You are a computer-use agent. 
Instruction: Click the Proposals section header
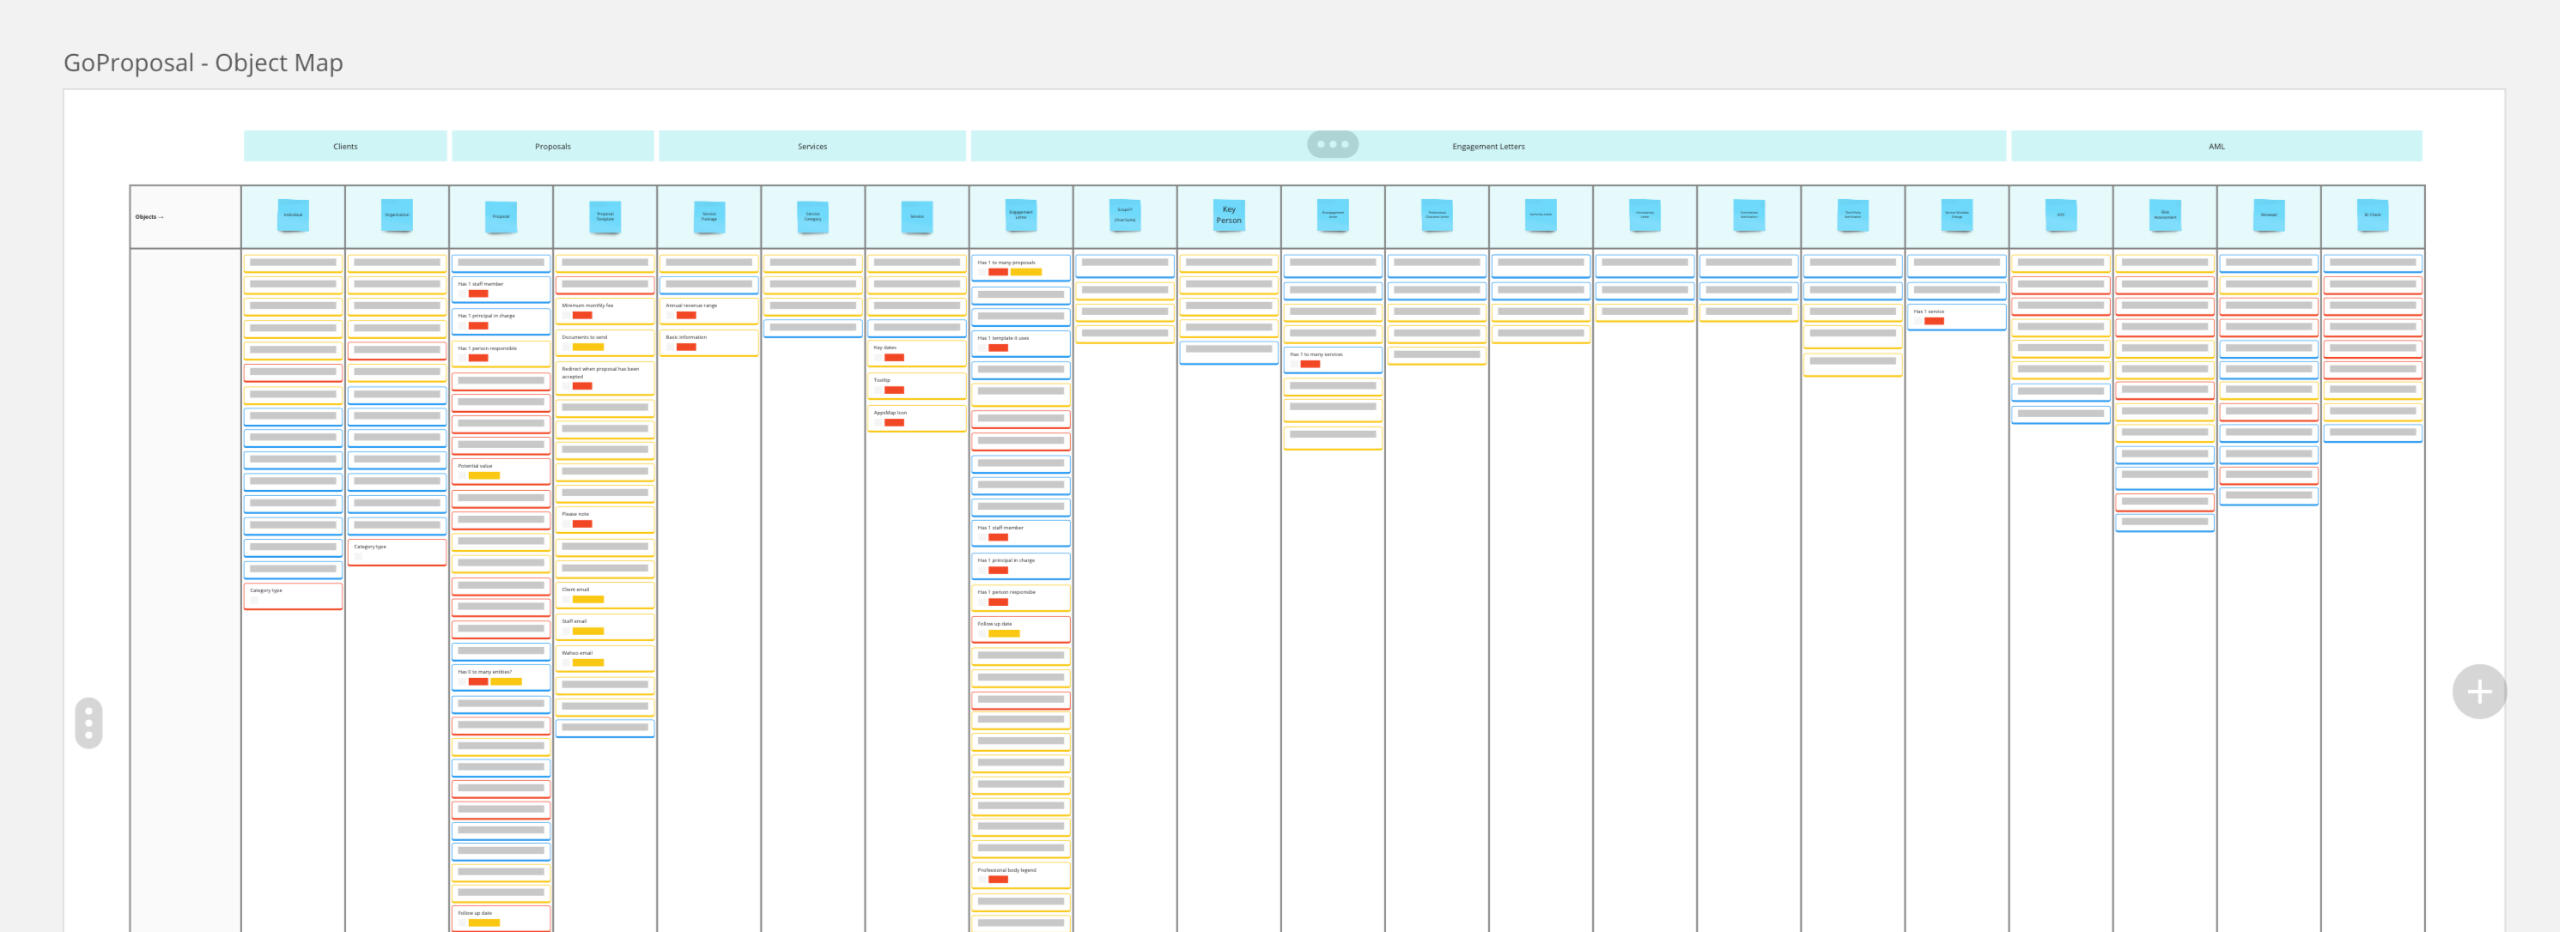click(553, 146)
